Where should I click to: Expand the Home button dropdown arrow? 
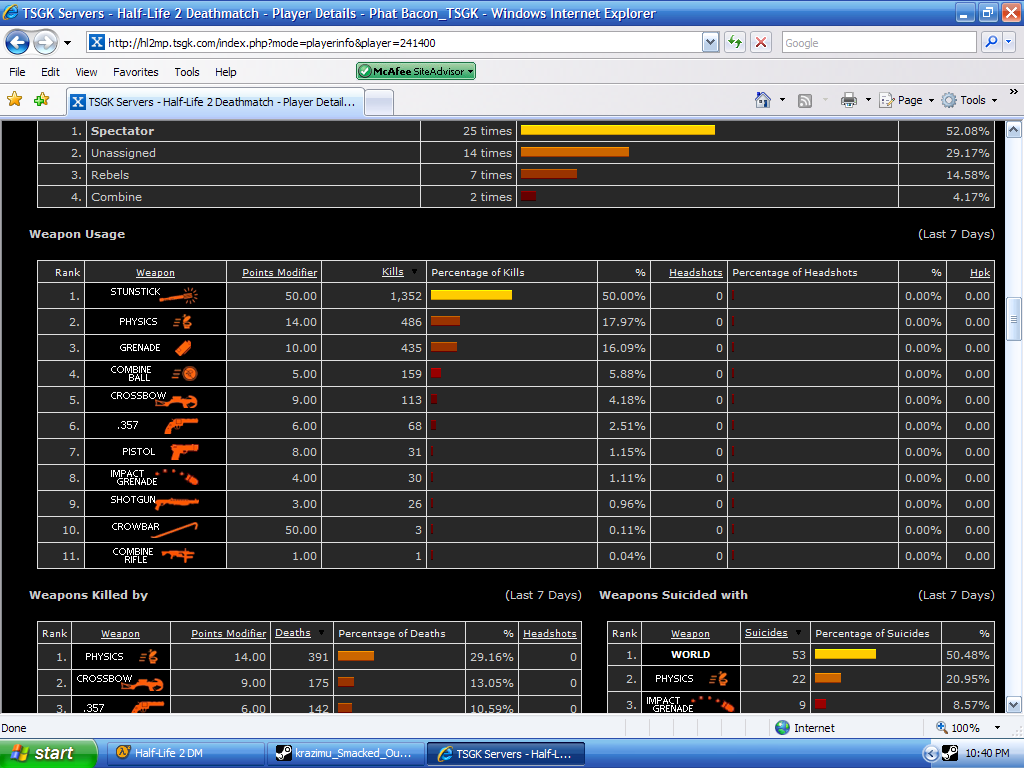coord(782,100)
